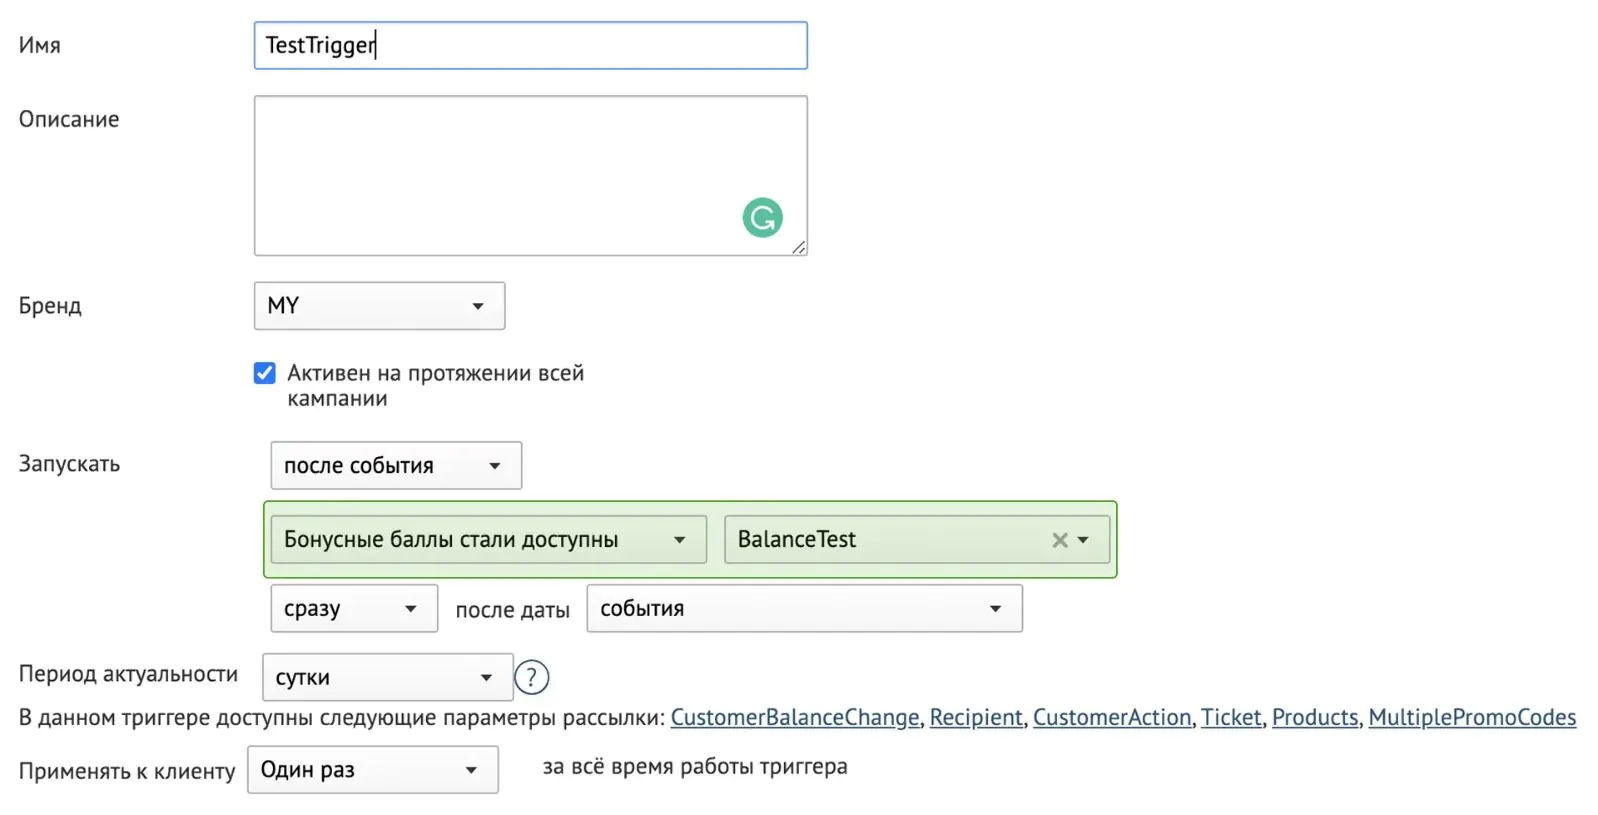
Task: Click inside the Описание text area
Action: point(530,176)
